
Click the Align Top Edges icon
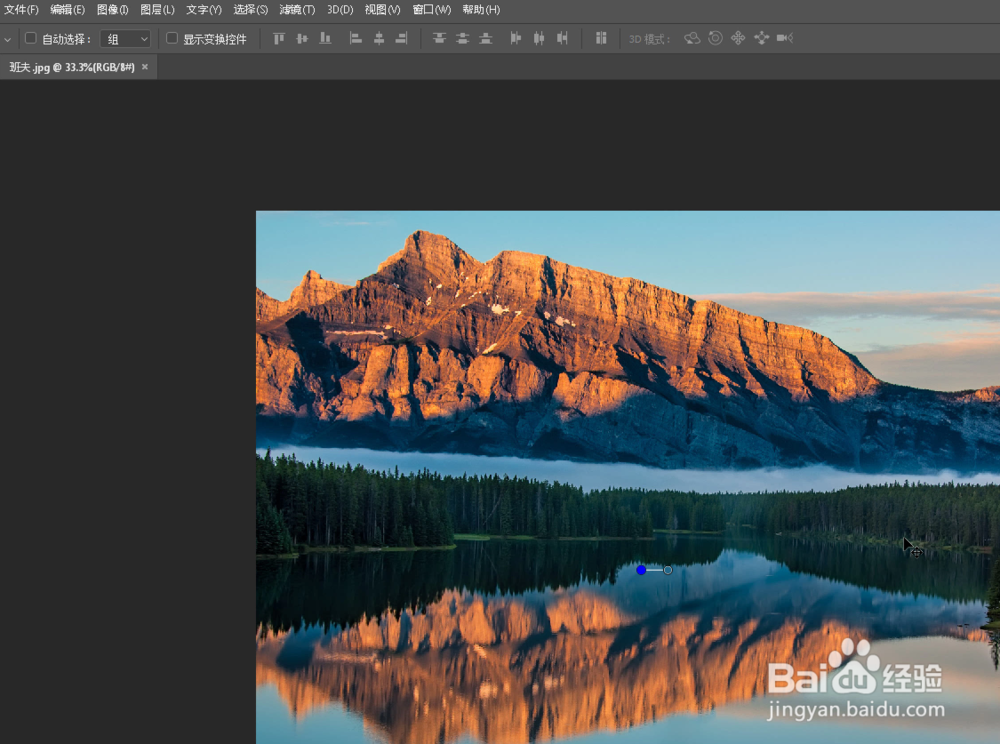[279, 38]
